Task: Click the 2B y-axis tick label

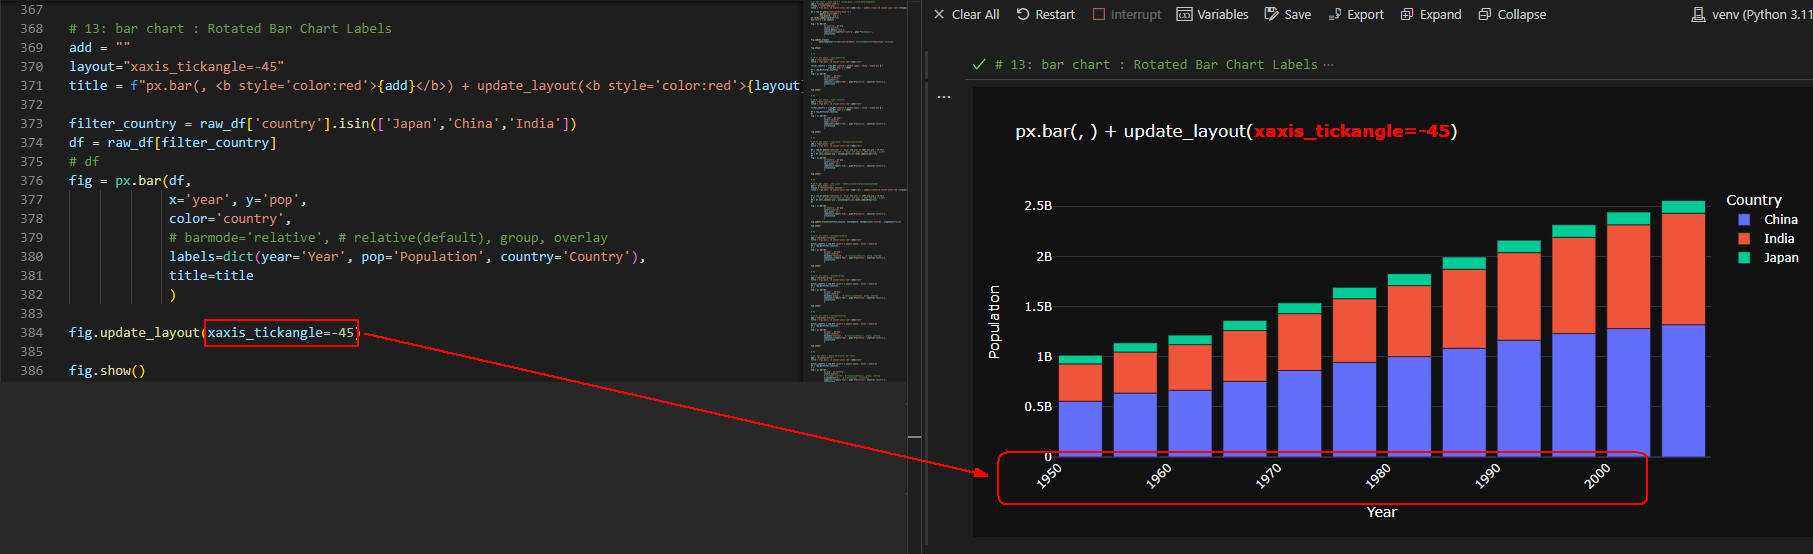Action: pos(1044,256)
